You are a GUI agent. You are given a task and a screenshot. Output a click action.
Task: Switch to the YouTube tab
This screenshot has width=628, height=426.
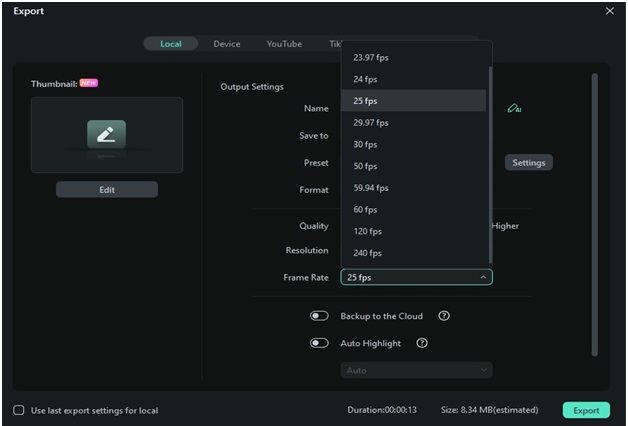pyautogui.click(x=284, y=44)
